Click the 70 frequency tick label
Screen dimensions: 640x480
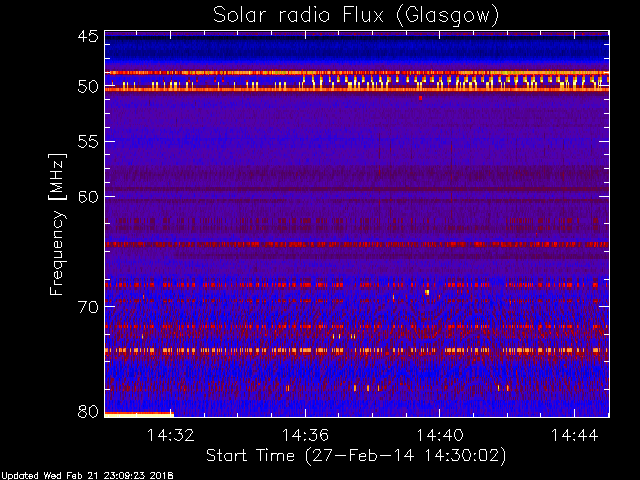tap(88, 307)
